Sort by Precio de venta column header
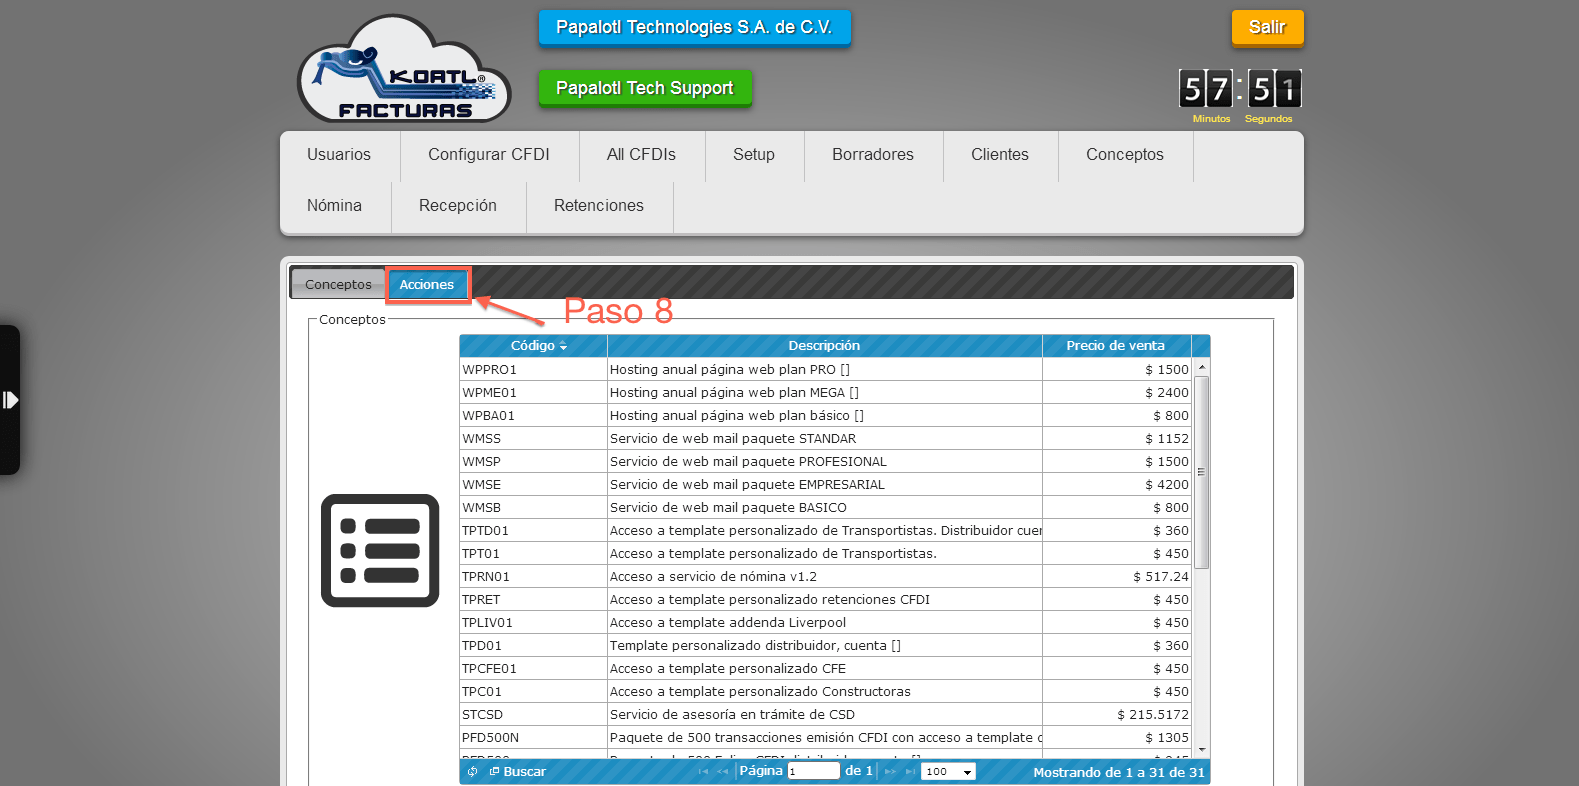Viewport: 1579px width, 786px height. coord(1116,346)
